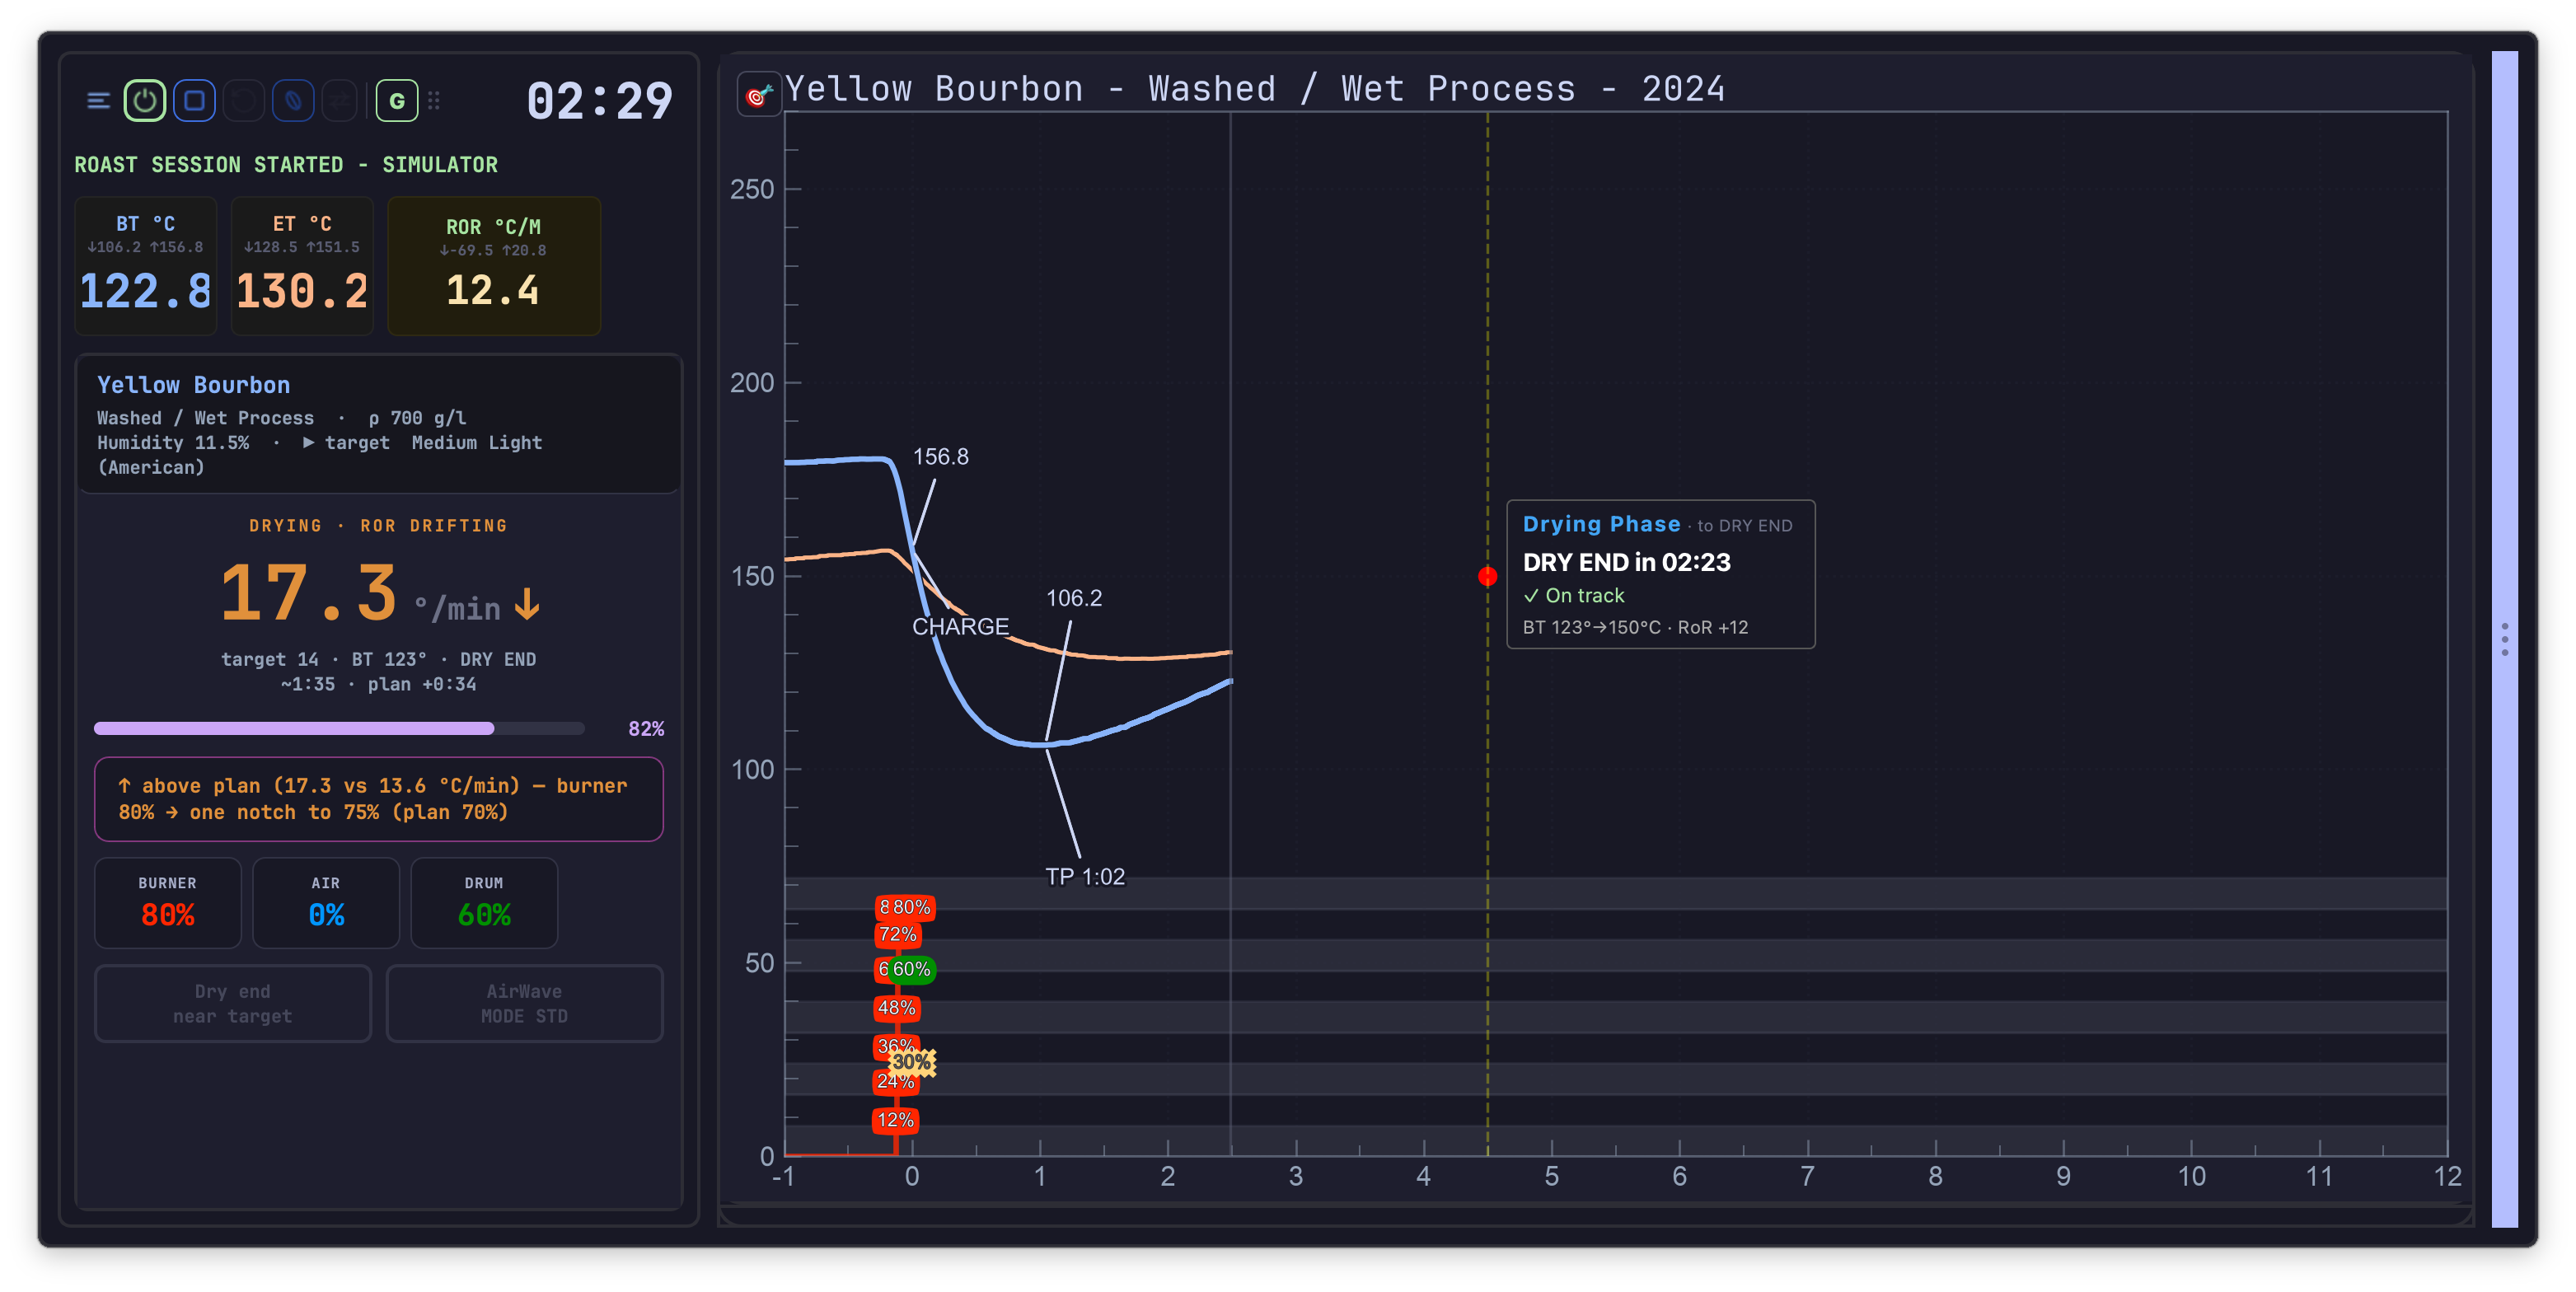2576x1292 pixels.
Task: Click the above plan burner advice box
Action: [x=379, y=799]
